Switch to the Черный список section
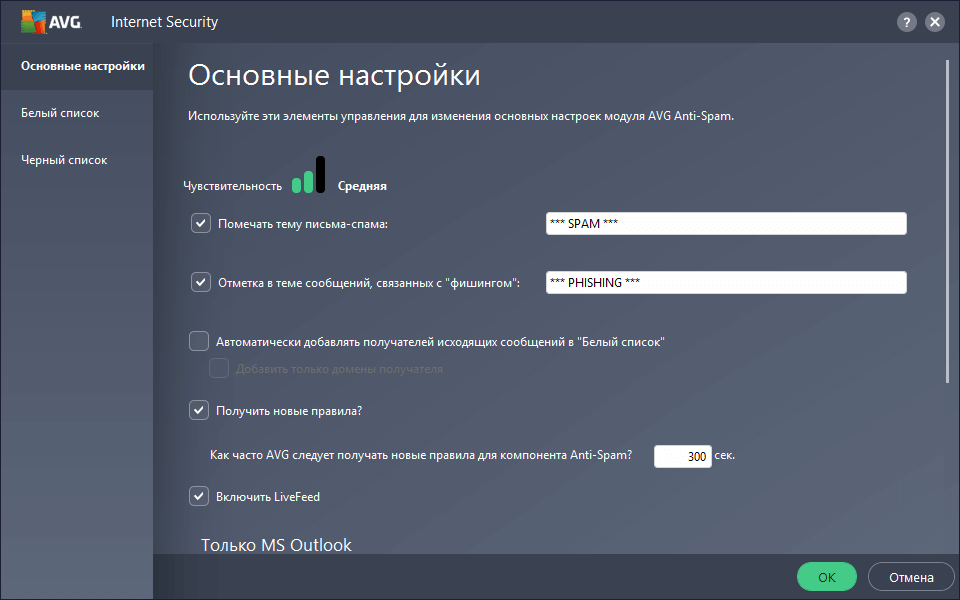This screenshot has width=960, height=600. [x=63, y=159]
